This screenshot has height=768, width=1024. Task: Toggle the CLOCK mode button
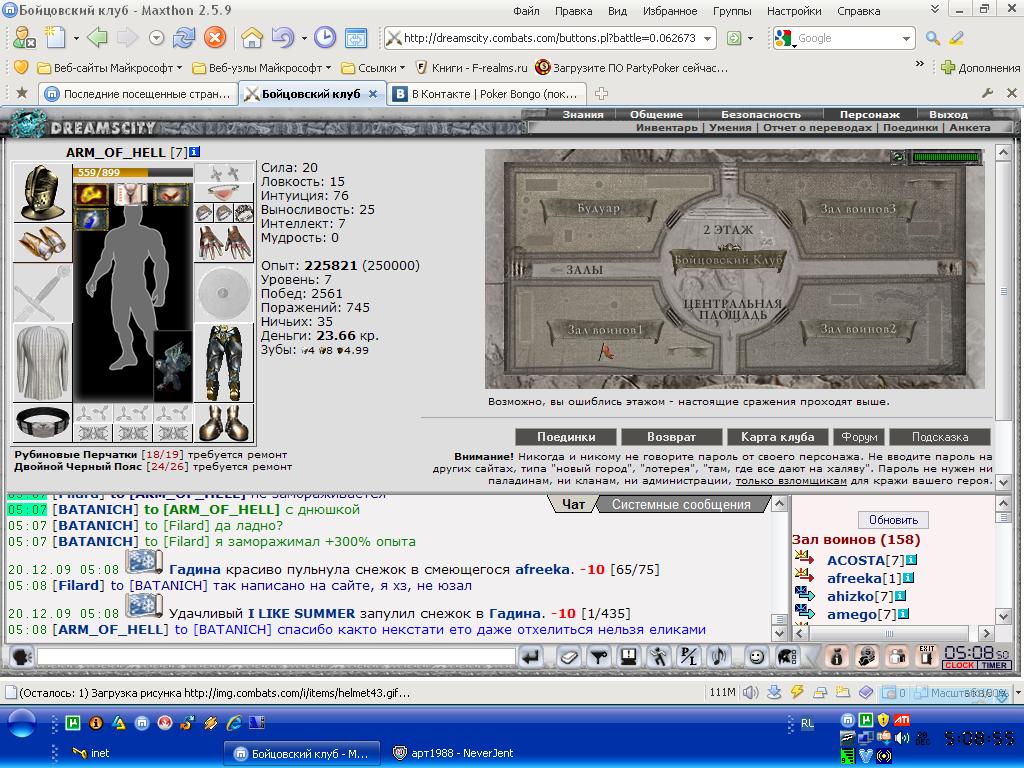[959, 665]
